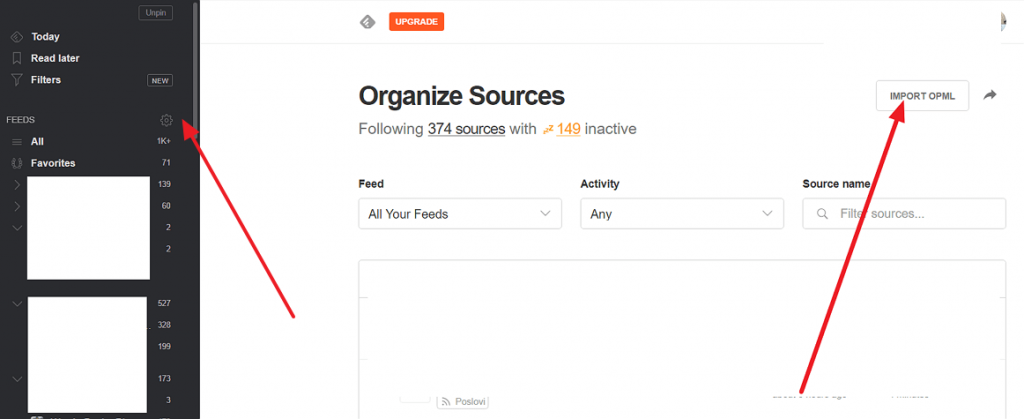Click the All feeds list icon

click(x=17, y=142)
